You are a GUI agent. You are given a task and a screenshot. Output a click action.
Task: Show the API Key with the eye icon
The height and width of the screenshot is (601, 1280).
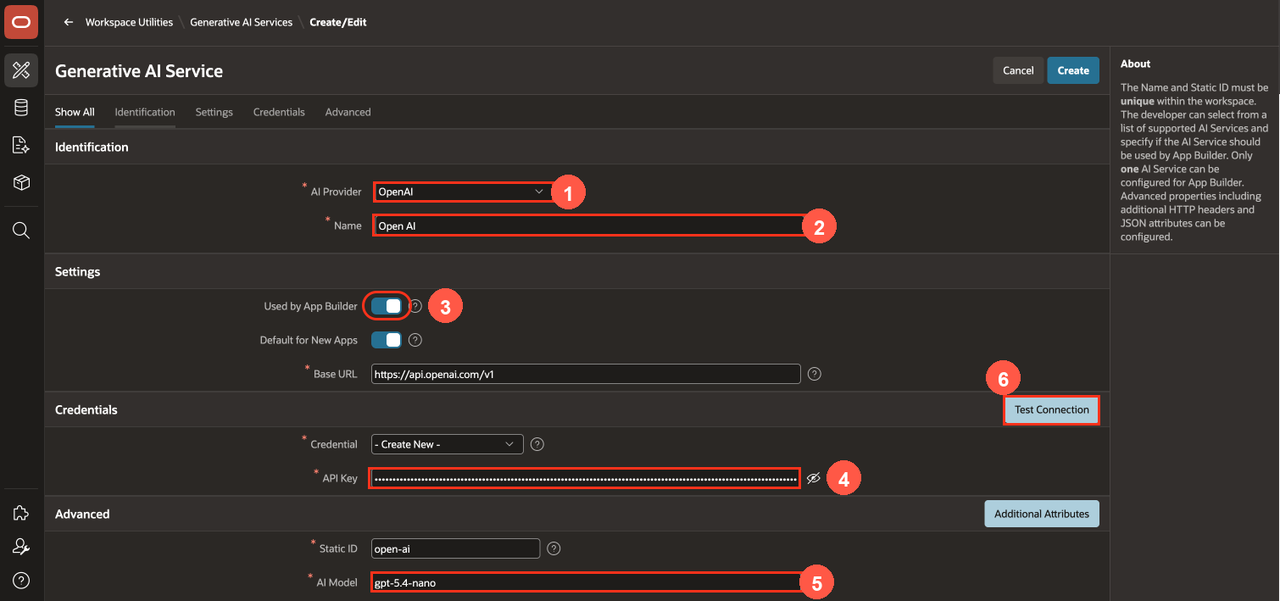pyautogui.click(x=813, y=479)
